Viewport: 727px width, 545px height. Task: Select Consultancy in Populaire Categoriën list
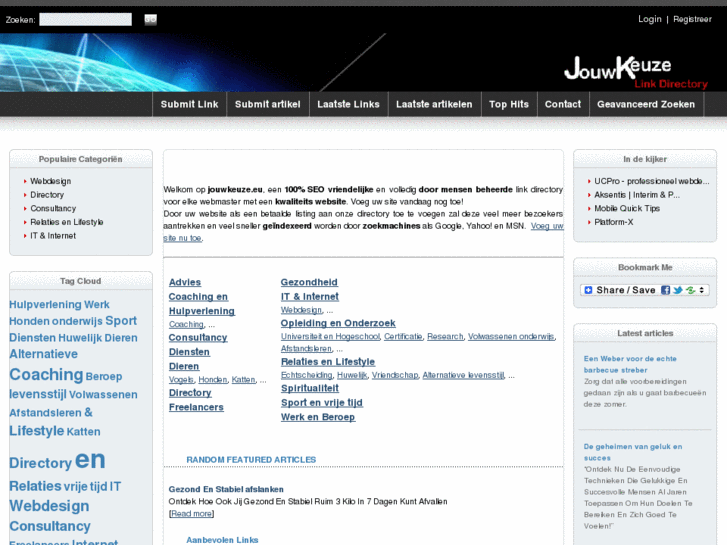[53, 209]
